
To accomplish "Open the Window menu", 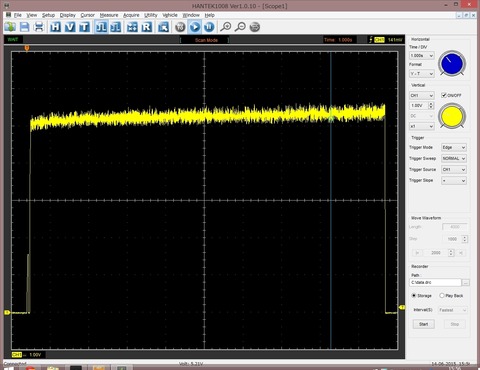I will click(191, 15).
